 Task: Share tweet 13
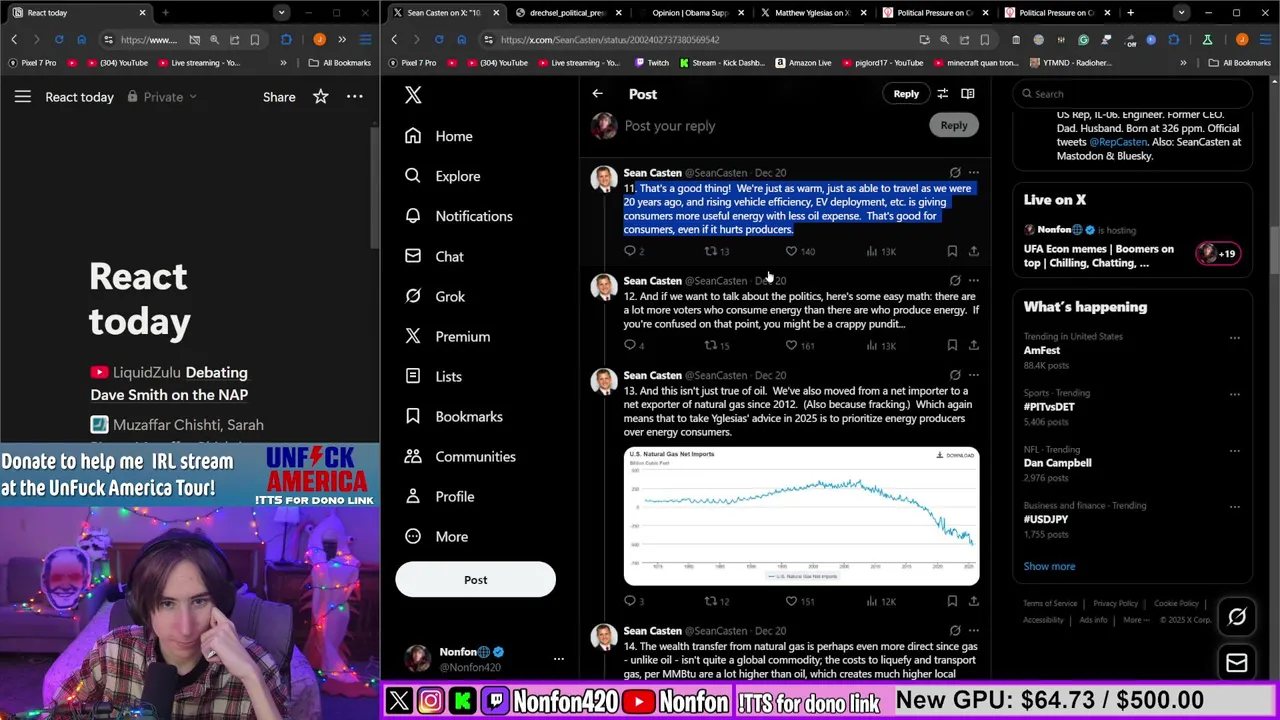coord(973,601)
